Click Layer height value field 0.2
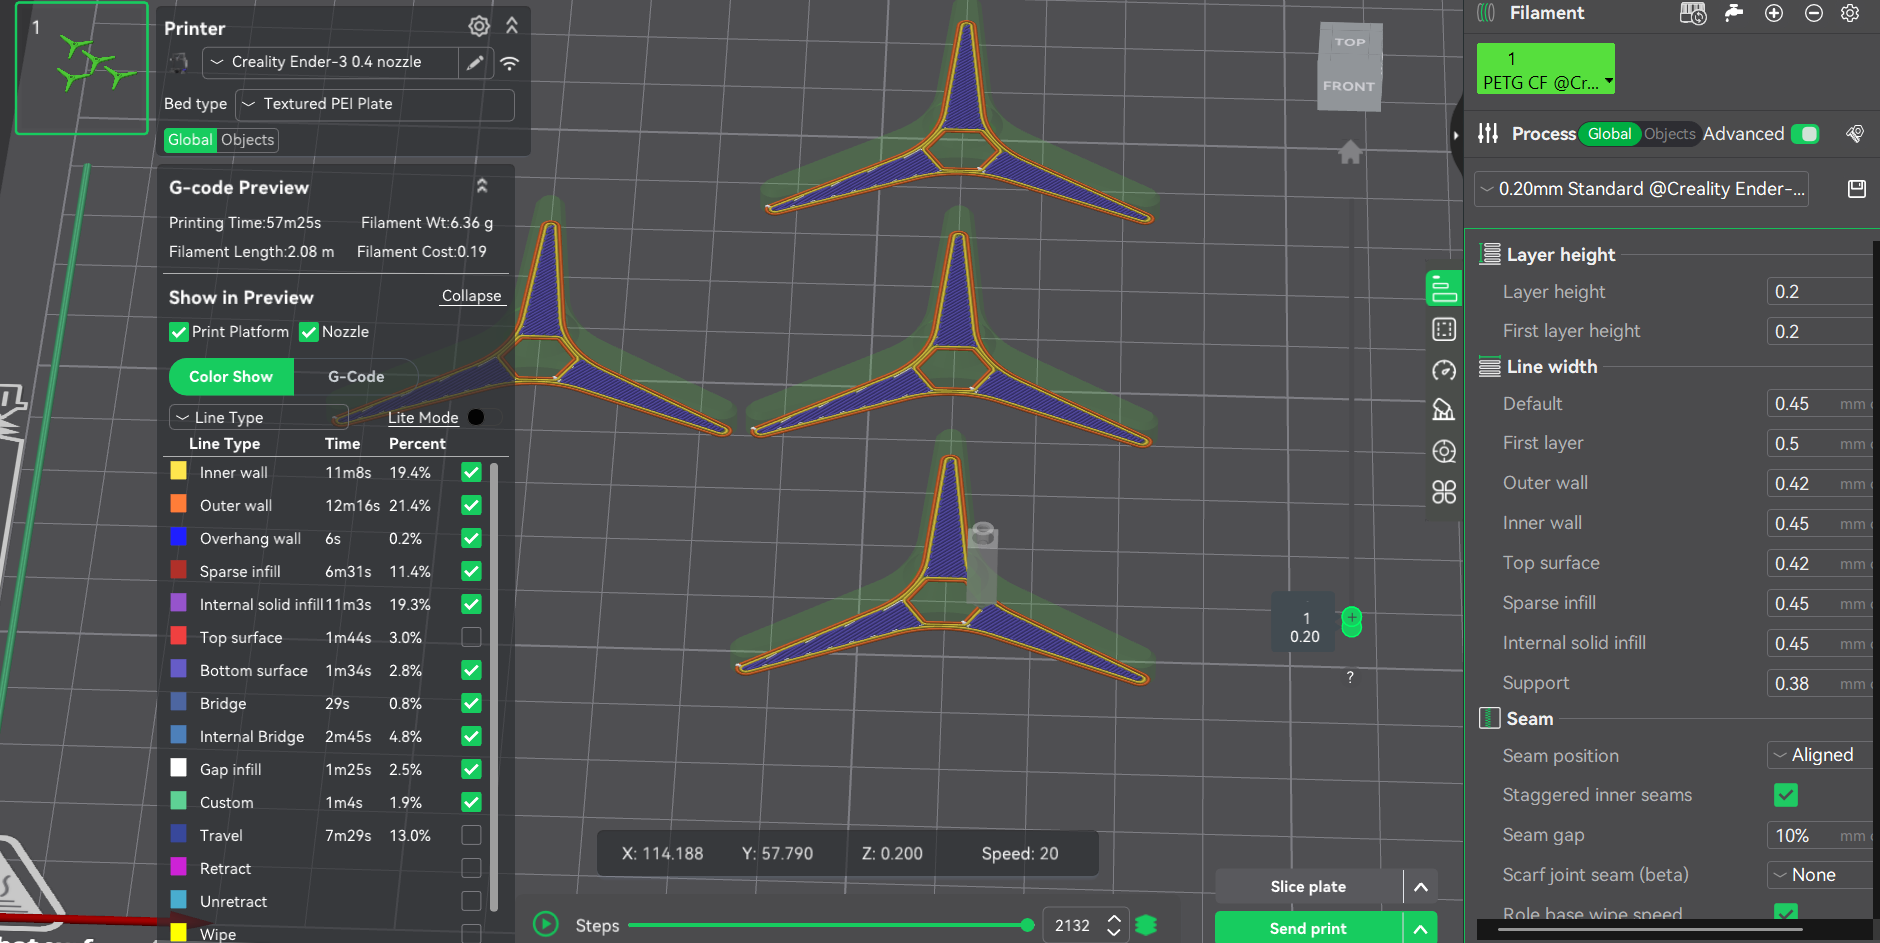Viewport: 1880px width, 943px height. (1819, 292)
